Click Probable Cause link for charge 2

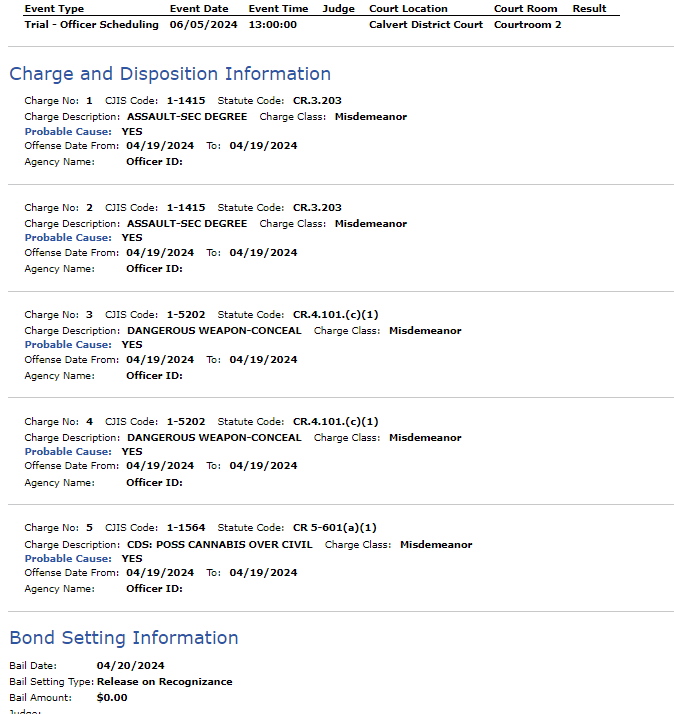68,238
